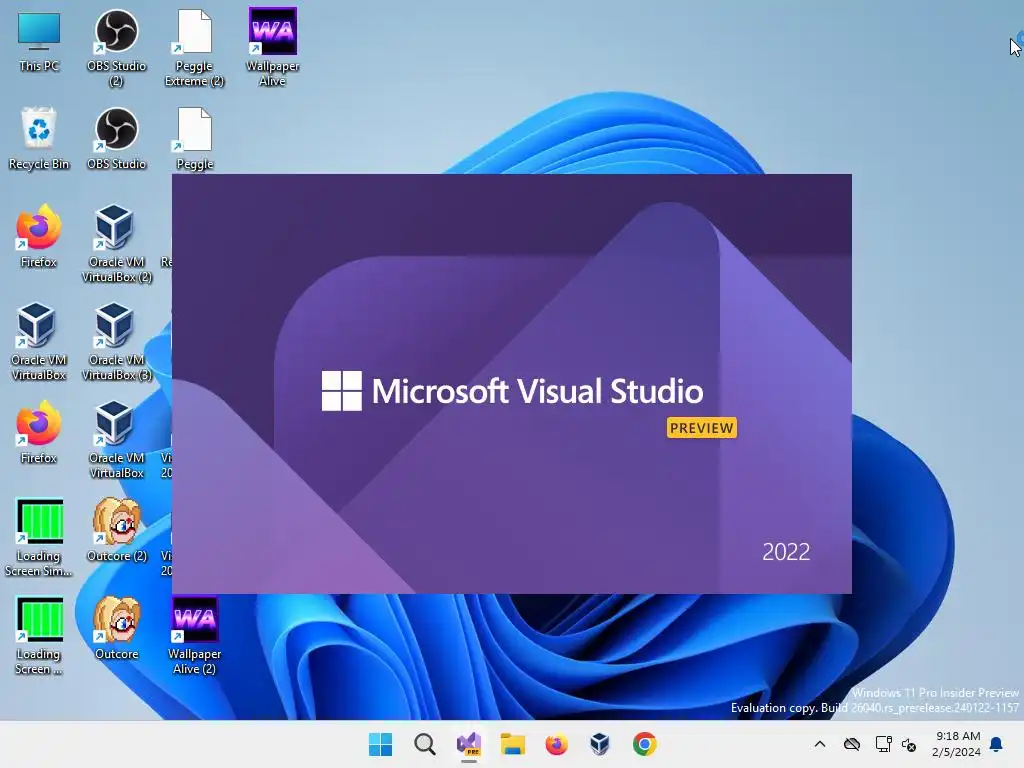Image resolution: width=1024 pixels, height=768 pixels.
Task: Click Visual Studio Preview taskbar icon
Action: click(x=469, y=744)
